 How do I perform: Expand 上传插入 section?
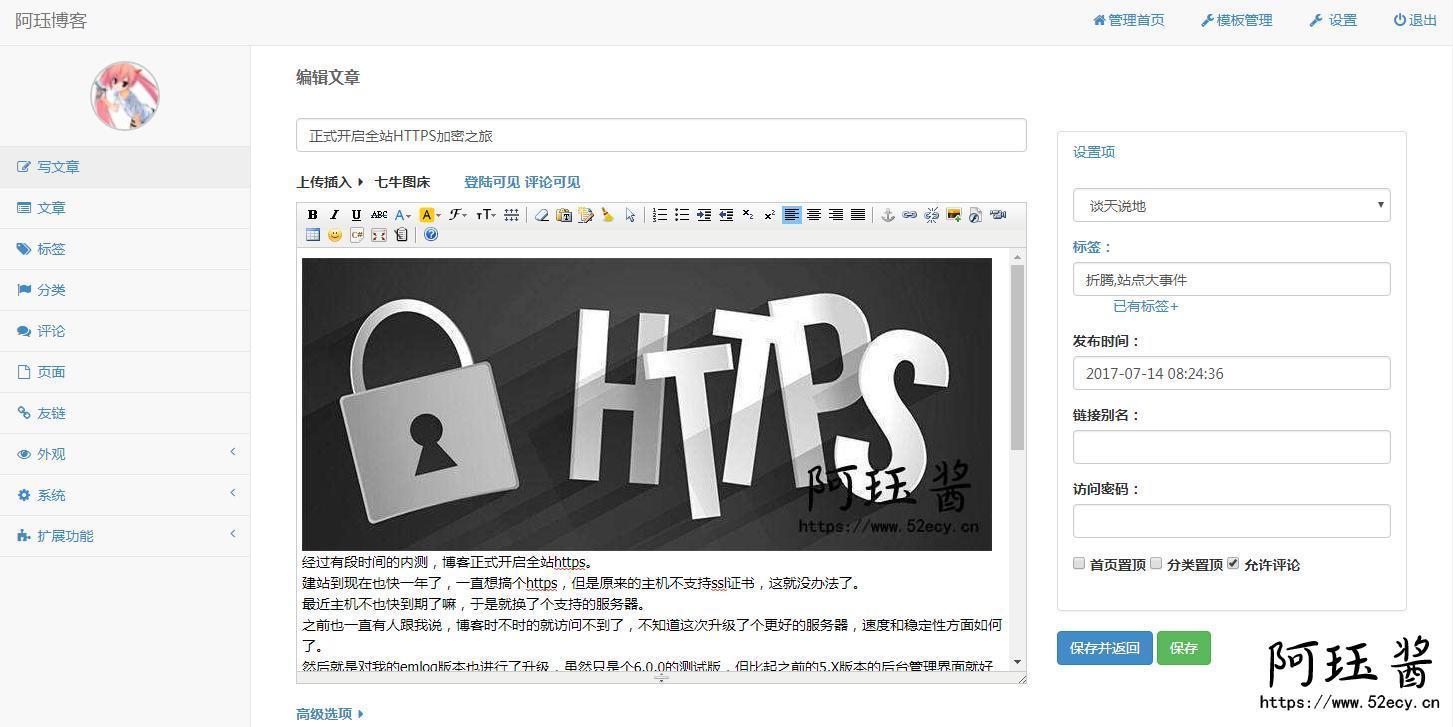tap(330, 182)
